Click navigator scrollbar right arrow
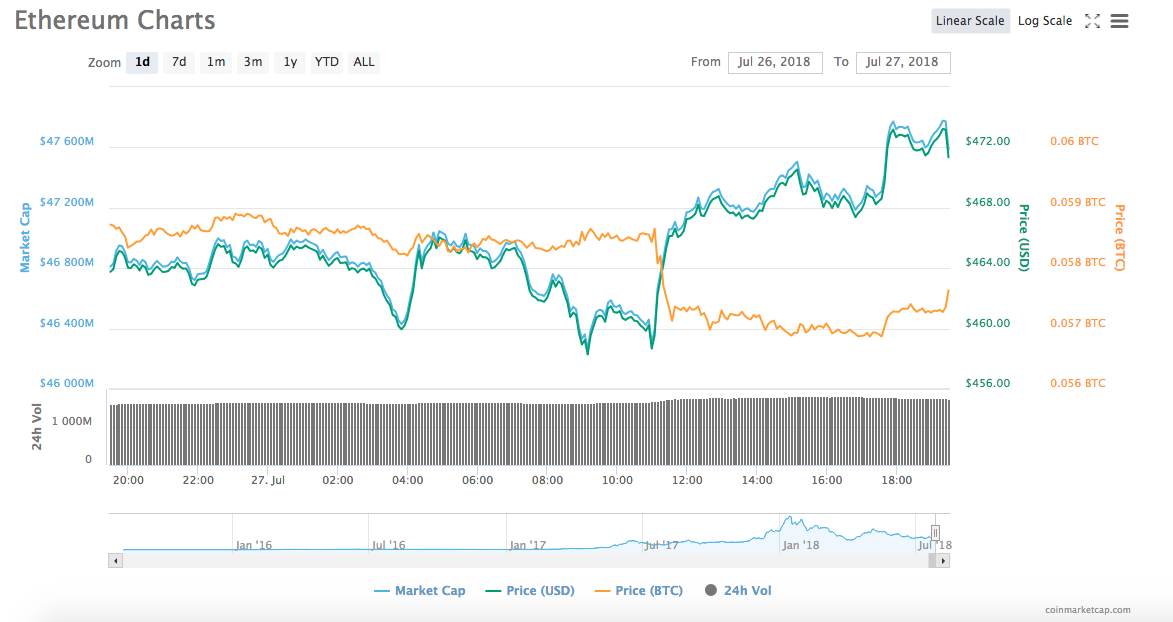Viewport: 1173px width, 622px height. click(943, 561)
